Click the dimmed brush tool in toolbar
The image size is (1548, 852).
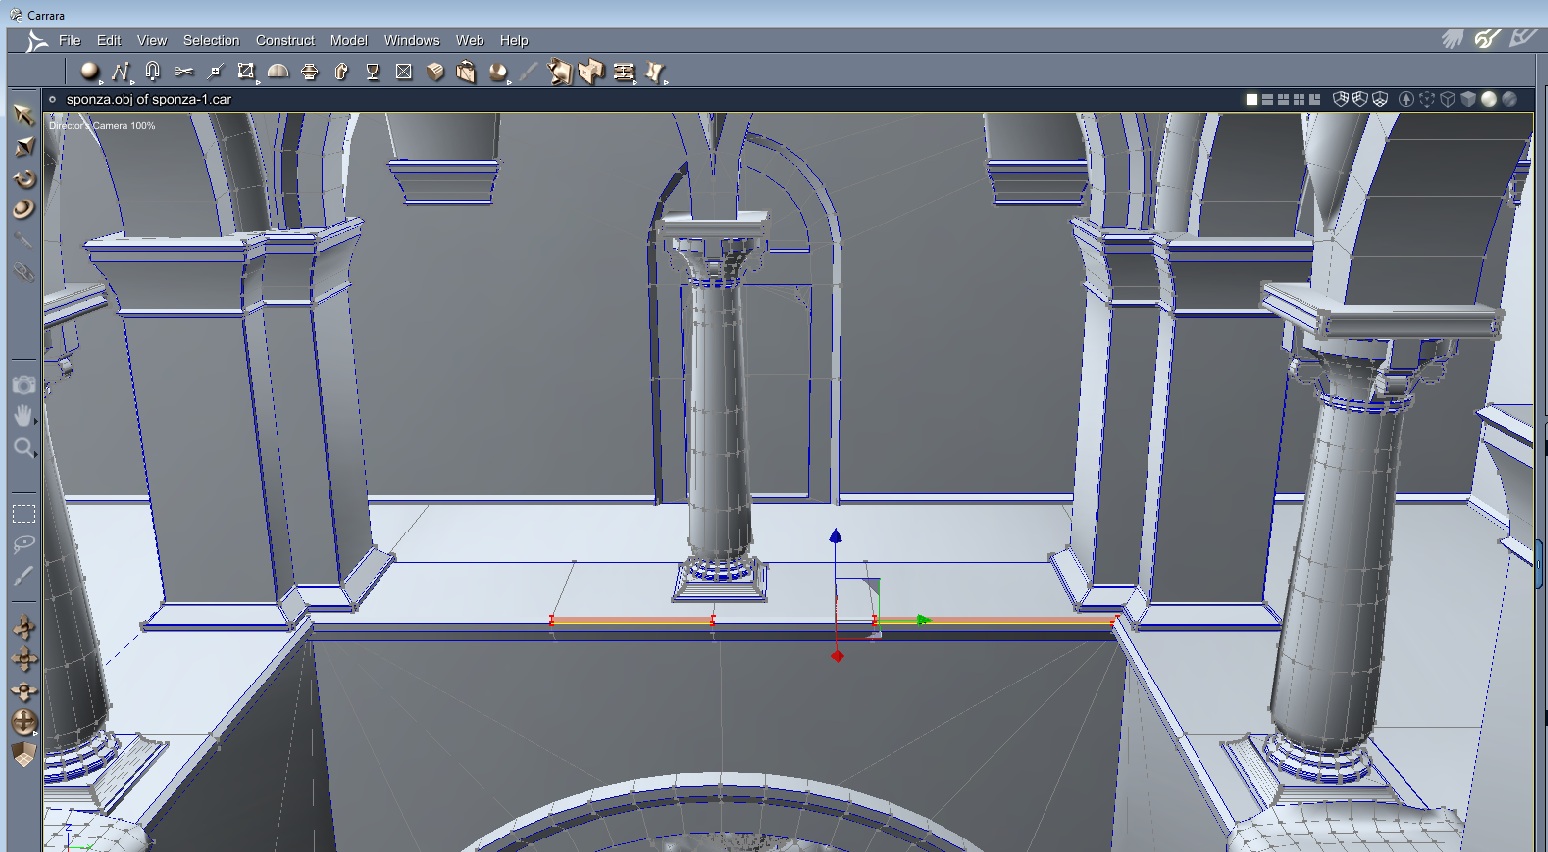pos(529,71)
